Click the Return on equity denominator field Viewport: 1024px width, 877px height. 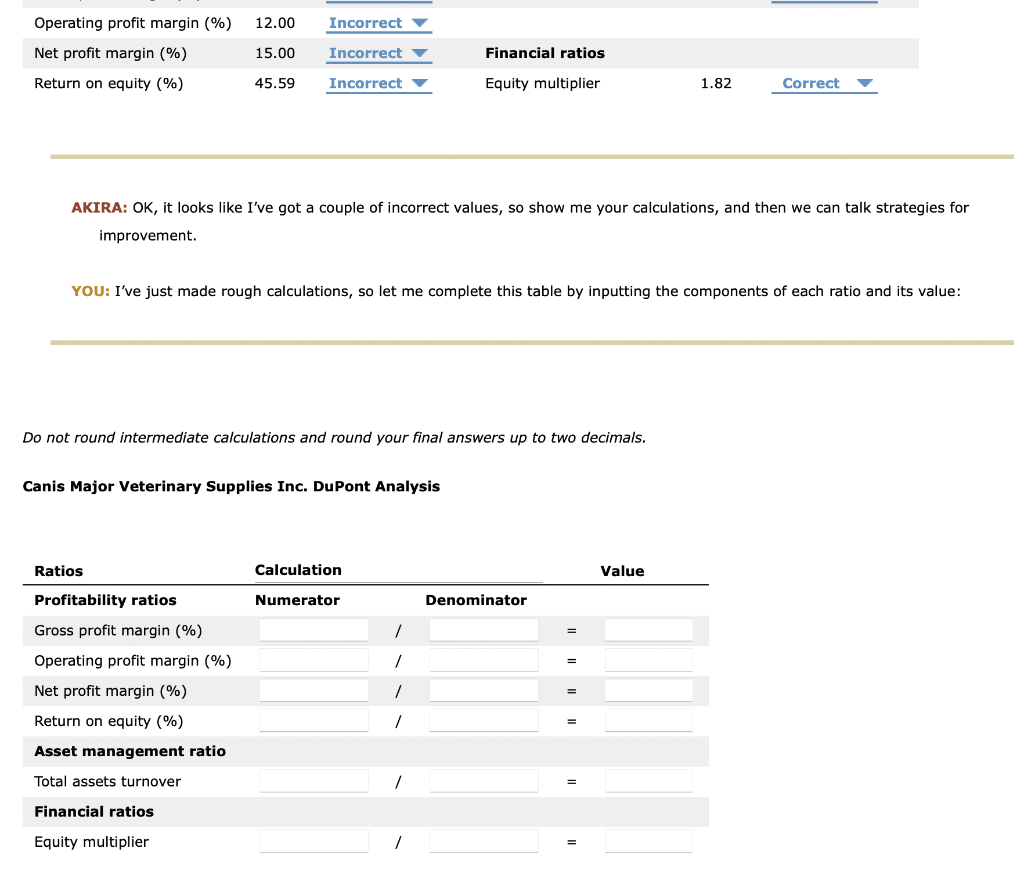point(484,720)
